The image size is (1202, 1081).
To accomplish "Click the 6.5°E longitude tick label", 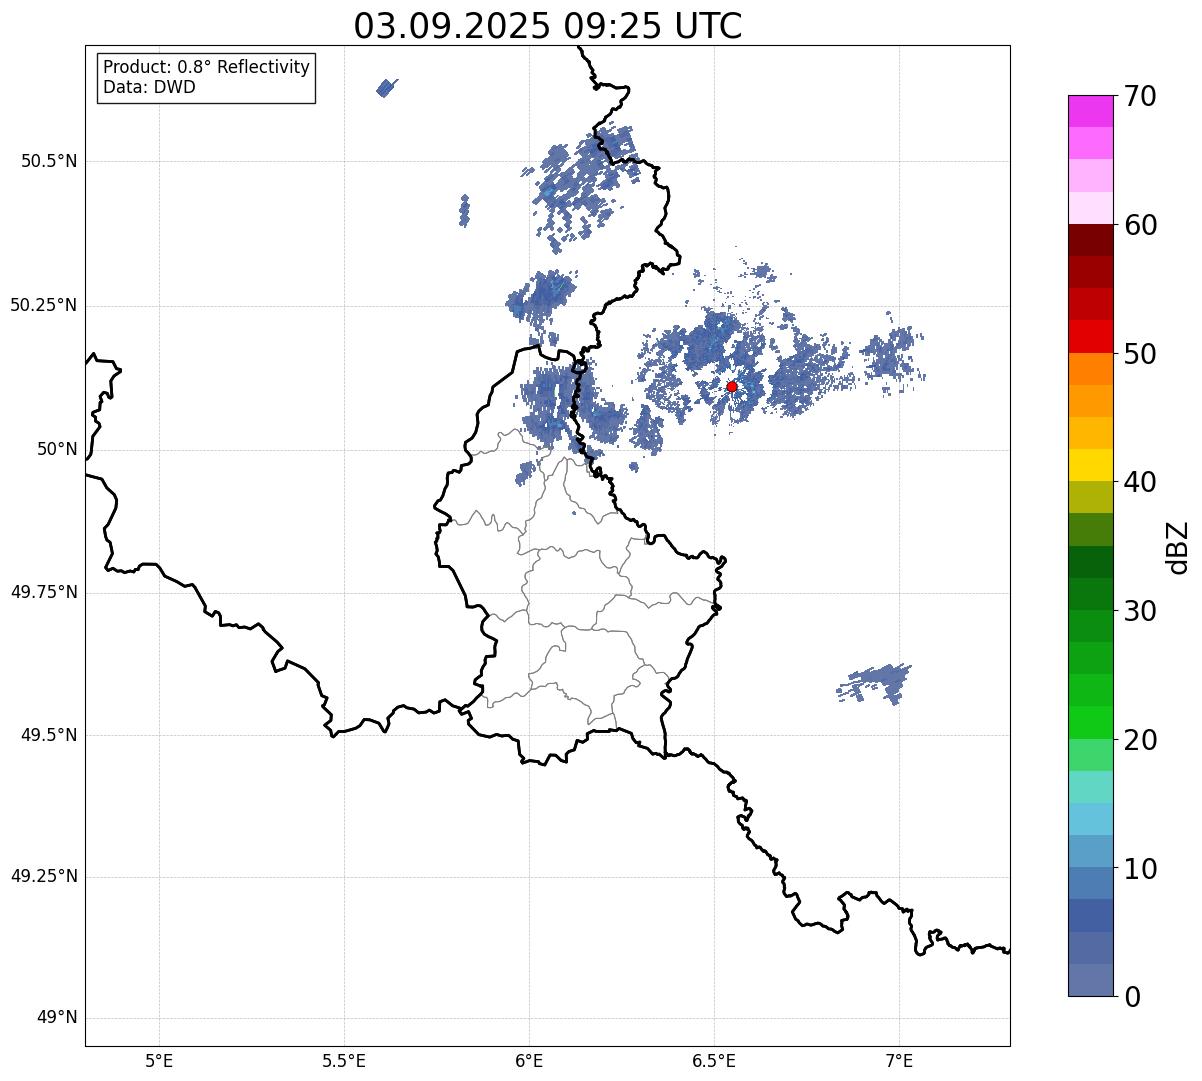I will (714, 1060).
